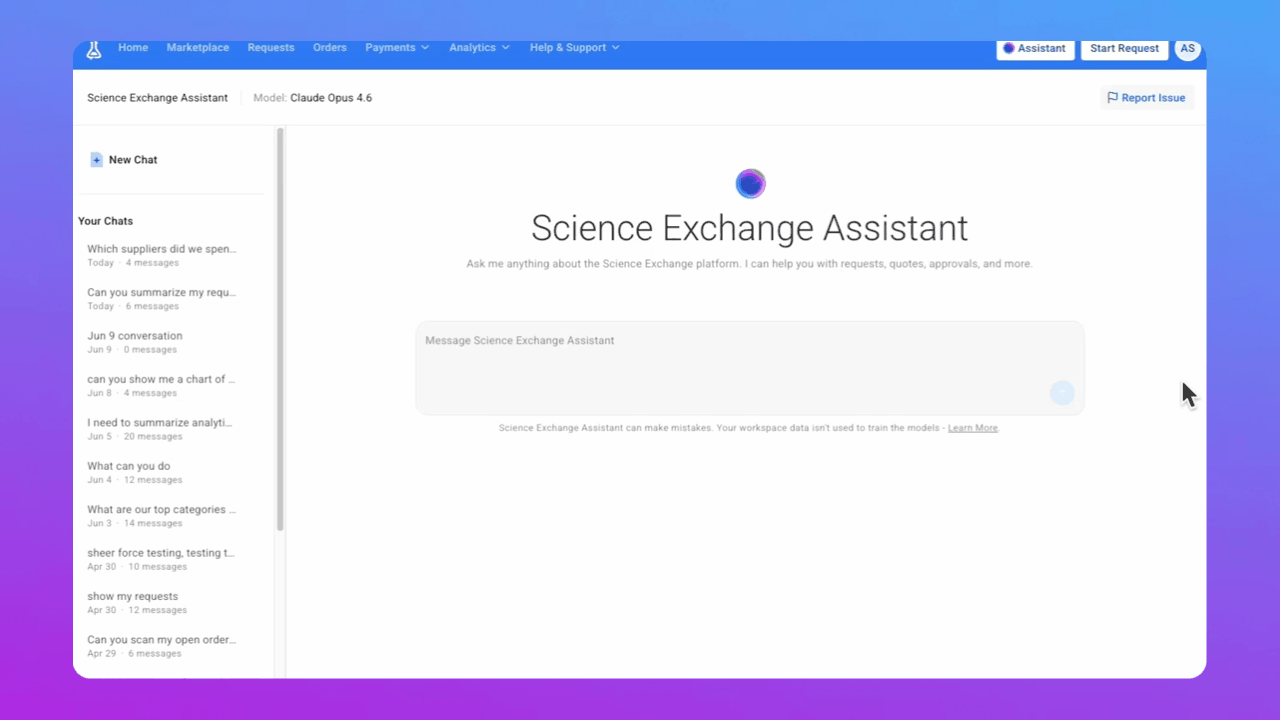Open the 'can you show me a chart of...' chat
The height and width of the screenshot is (720, 1280).
(x=162, y=385)
